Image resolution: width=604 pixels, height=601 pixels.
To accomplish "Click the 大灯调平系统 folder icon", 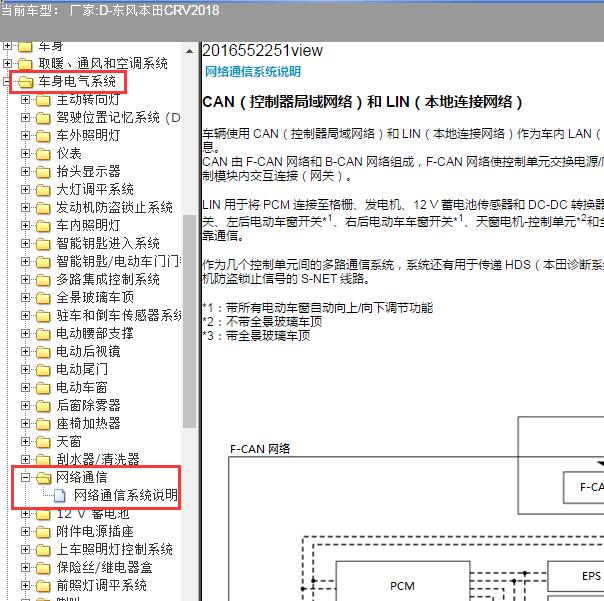I will (x=43, y=190).
